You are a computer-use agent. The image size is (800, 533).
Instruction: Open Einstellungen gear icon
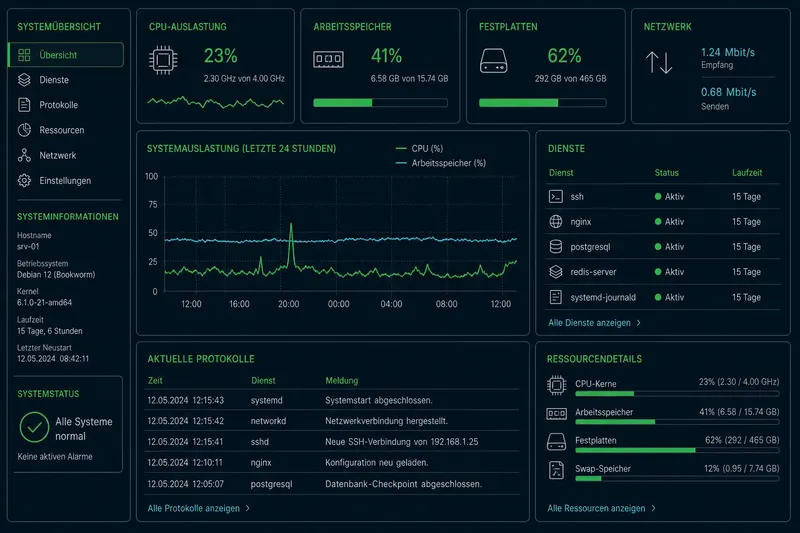click(x=24, y=181)
